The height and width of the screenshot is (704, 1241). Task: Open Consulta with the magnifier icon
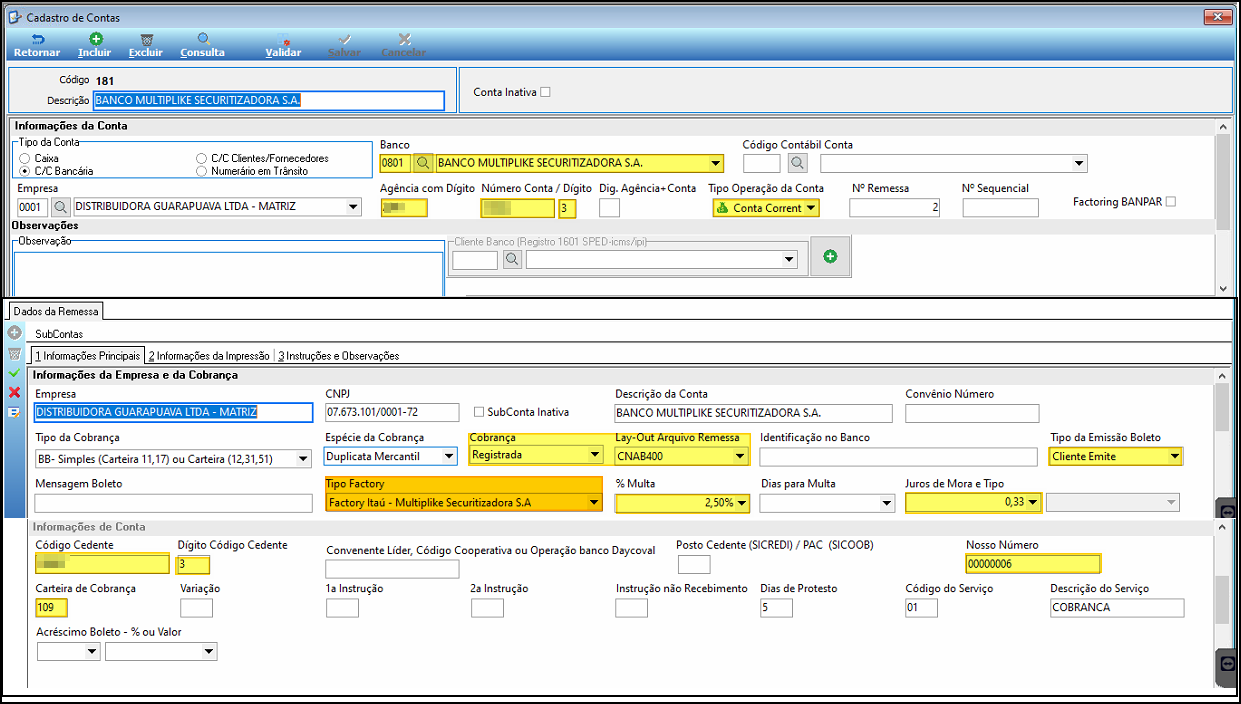coord(203,39)
